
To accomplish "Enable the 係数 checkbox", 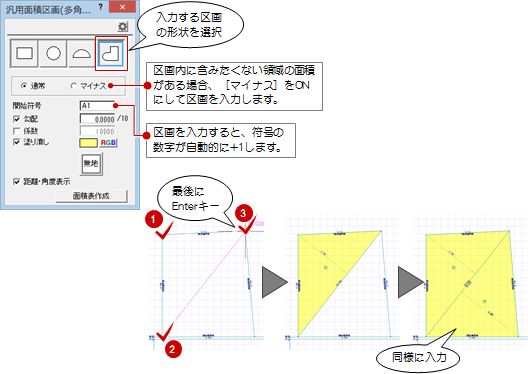I will (x=16, y=131).
